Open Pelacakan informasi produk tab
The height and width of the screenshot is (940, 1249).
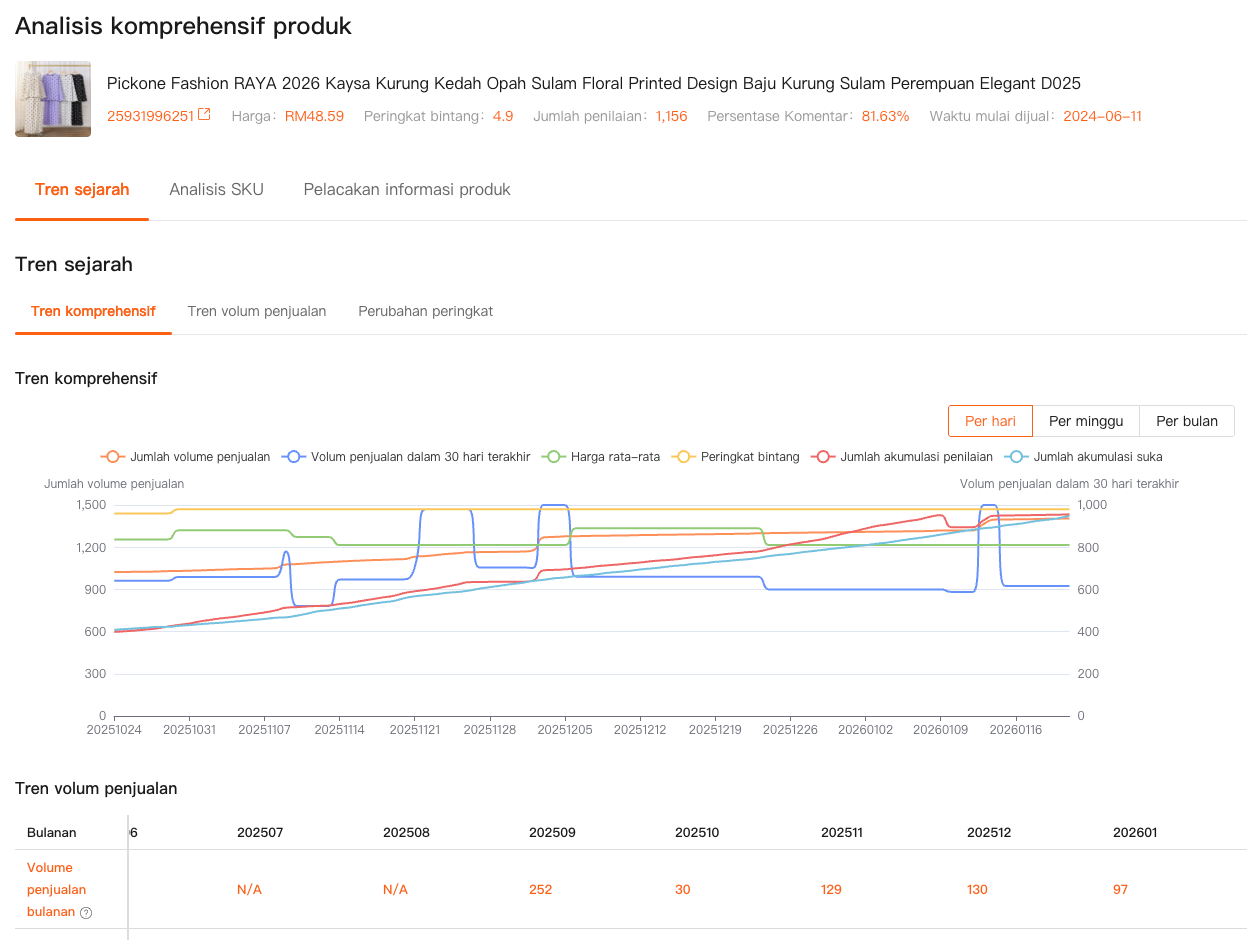click(407, 190)
